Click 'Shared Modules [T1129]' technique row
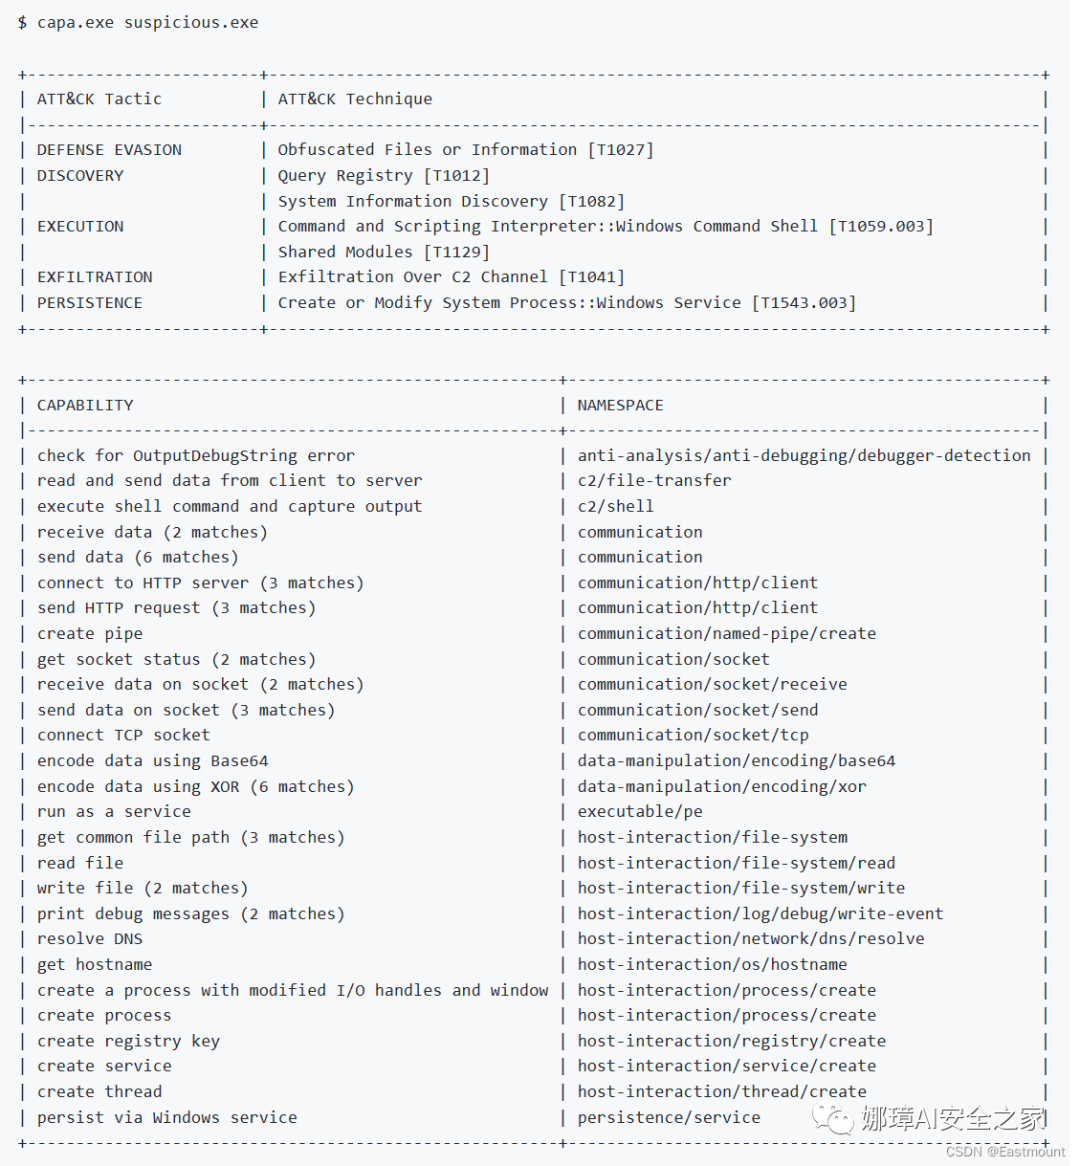The height and width of the screenshot is (1166, 1080). (384, 252)
